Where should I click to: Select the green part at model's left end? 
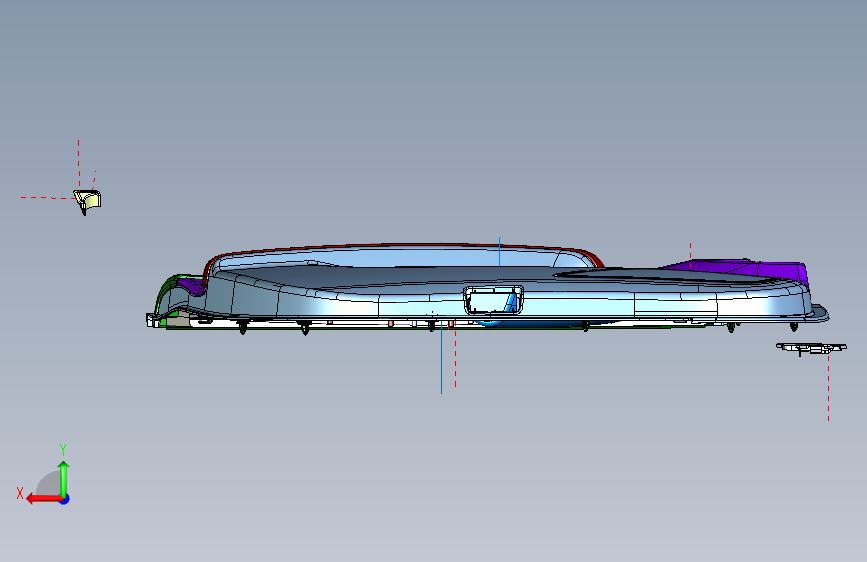[169, 289]
